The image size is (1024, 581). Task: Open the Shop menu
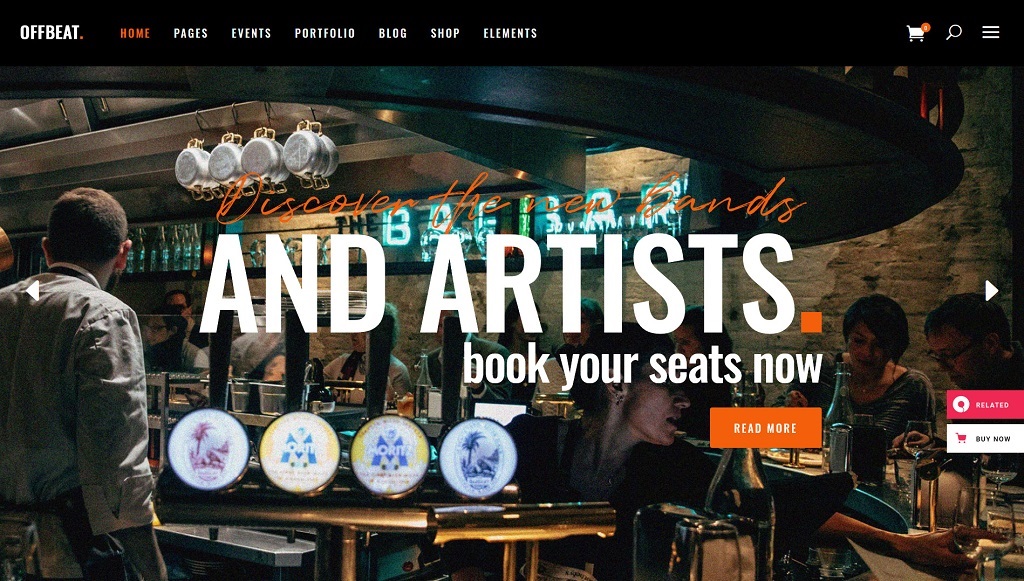[445, 33]
